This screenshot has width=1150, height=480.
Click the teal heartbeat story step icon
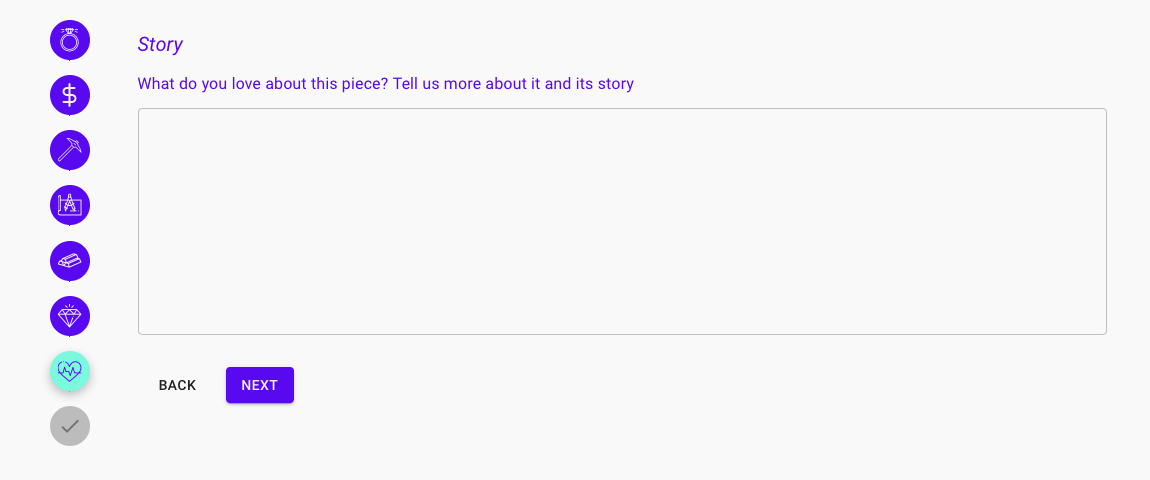tap(70, 371)
